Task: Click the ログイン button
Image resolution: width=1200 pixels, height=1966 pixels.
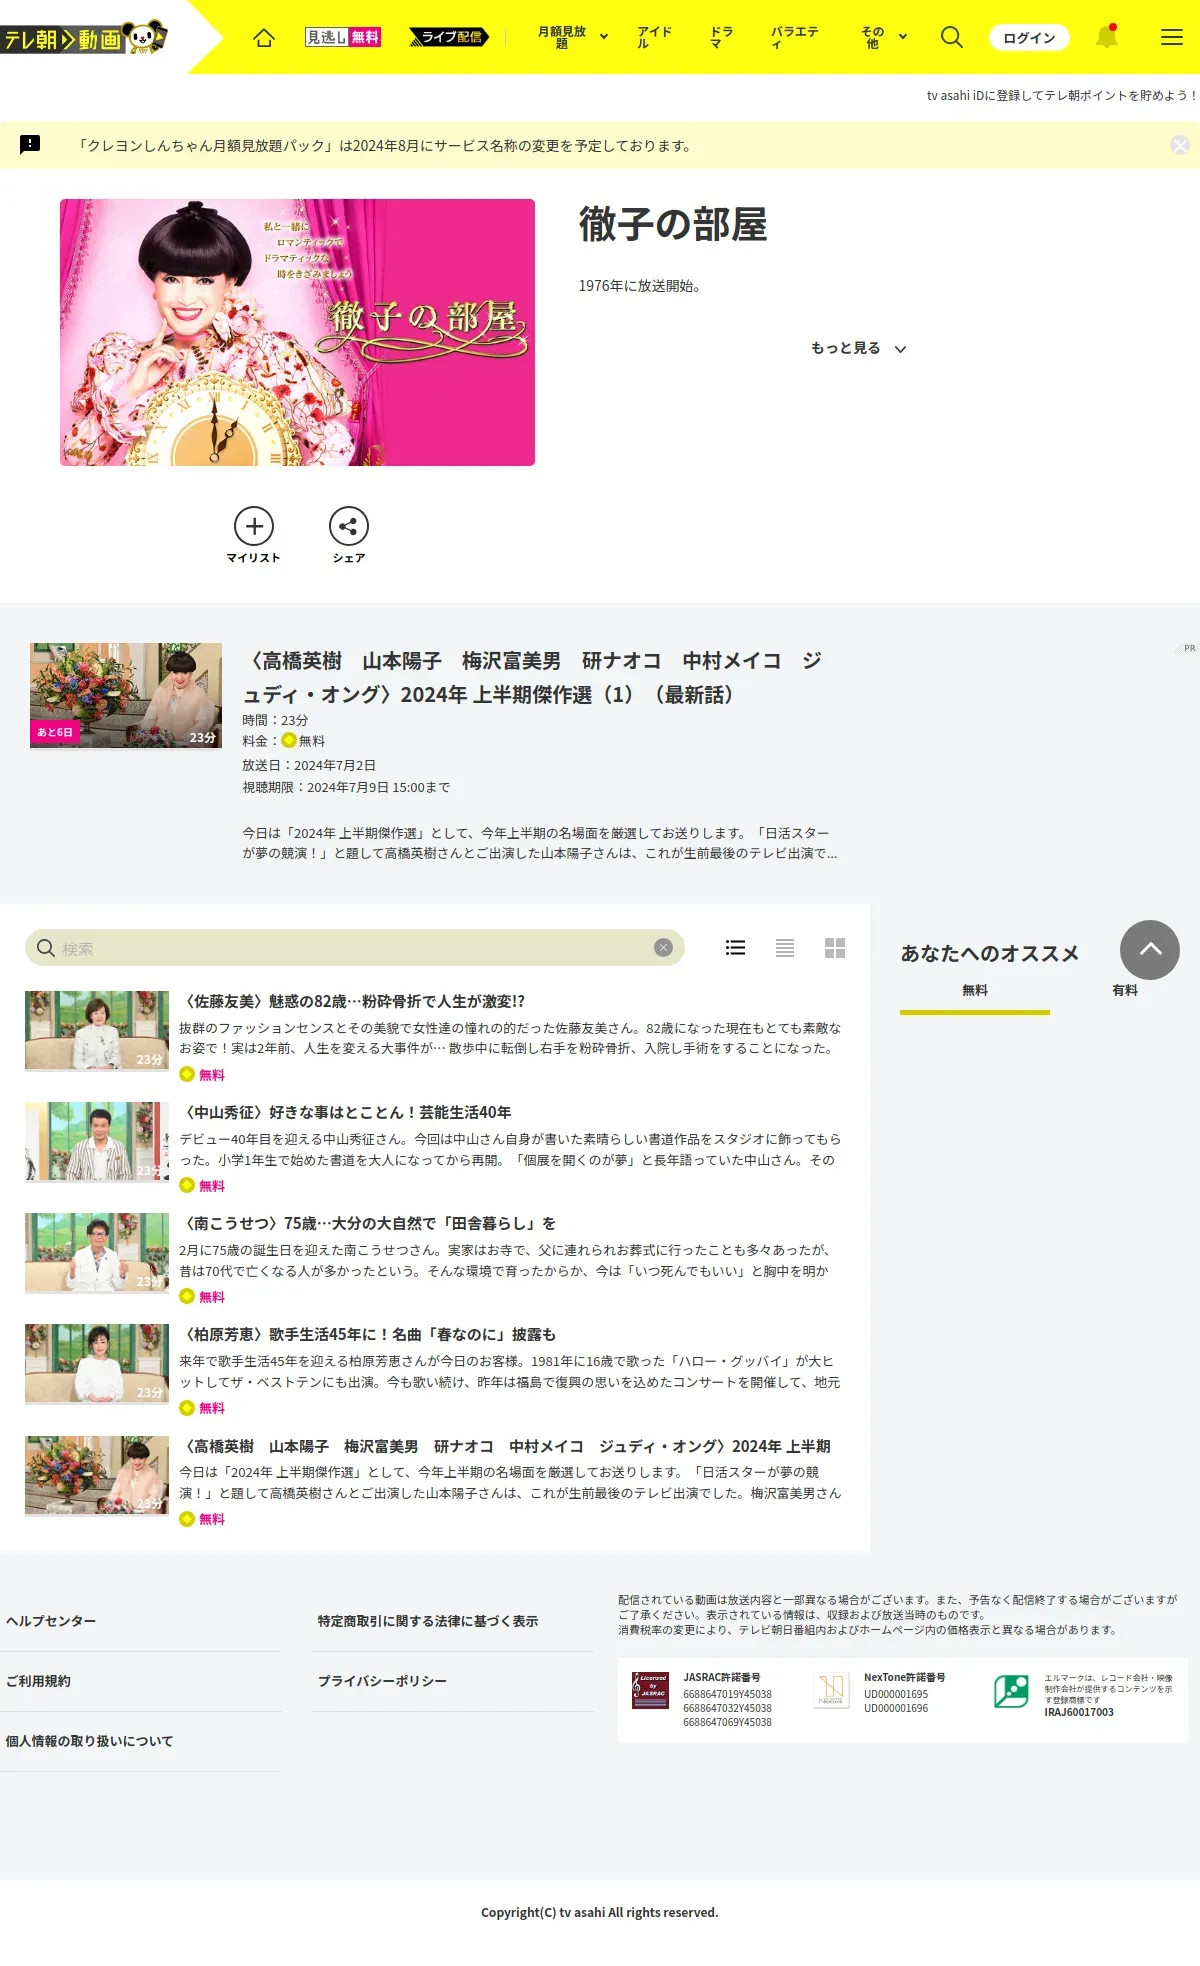Action: pyautogui.click(x=1029, y=38)
